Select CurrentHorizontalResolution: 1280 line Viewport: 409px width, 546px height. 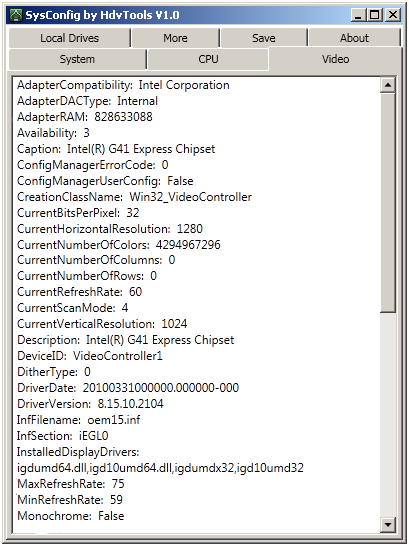pyautogui.click(x=110, y=229)
